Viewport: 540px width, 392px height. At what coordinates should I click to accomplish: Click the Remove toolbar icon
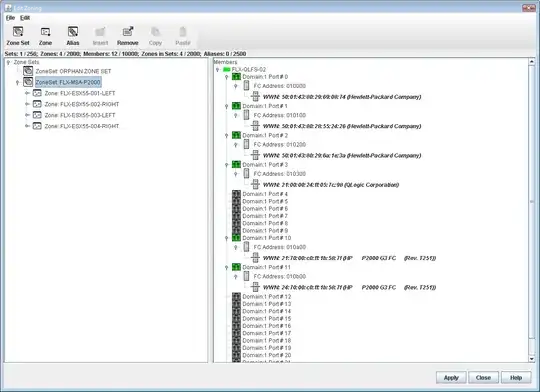(x=128, y=32)
